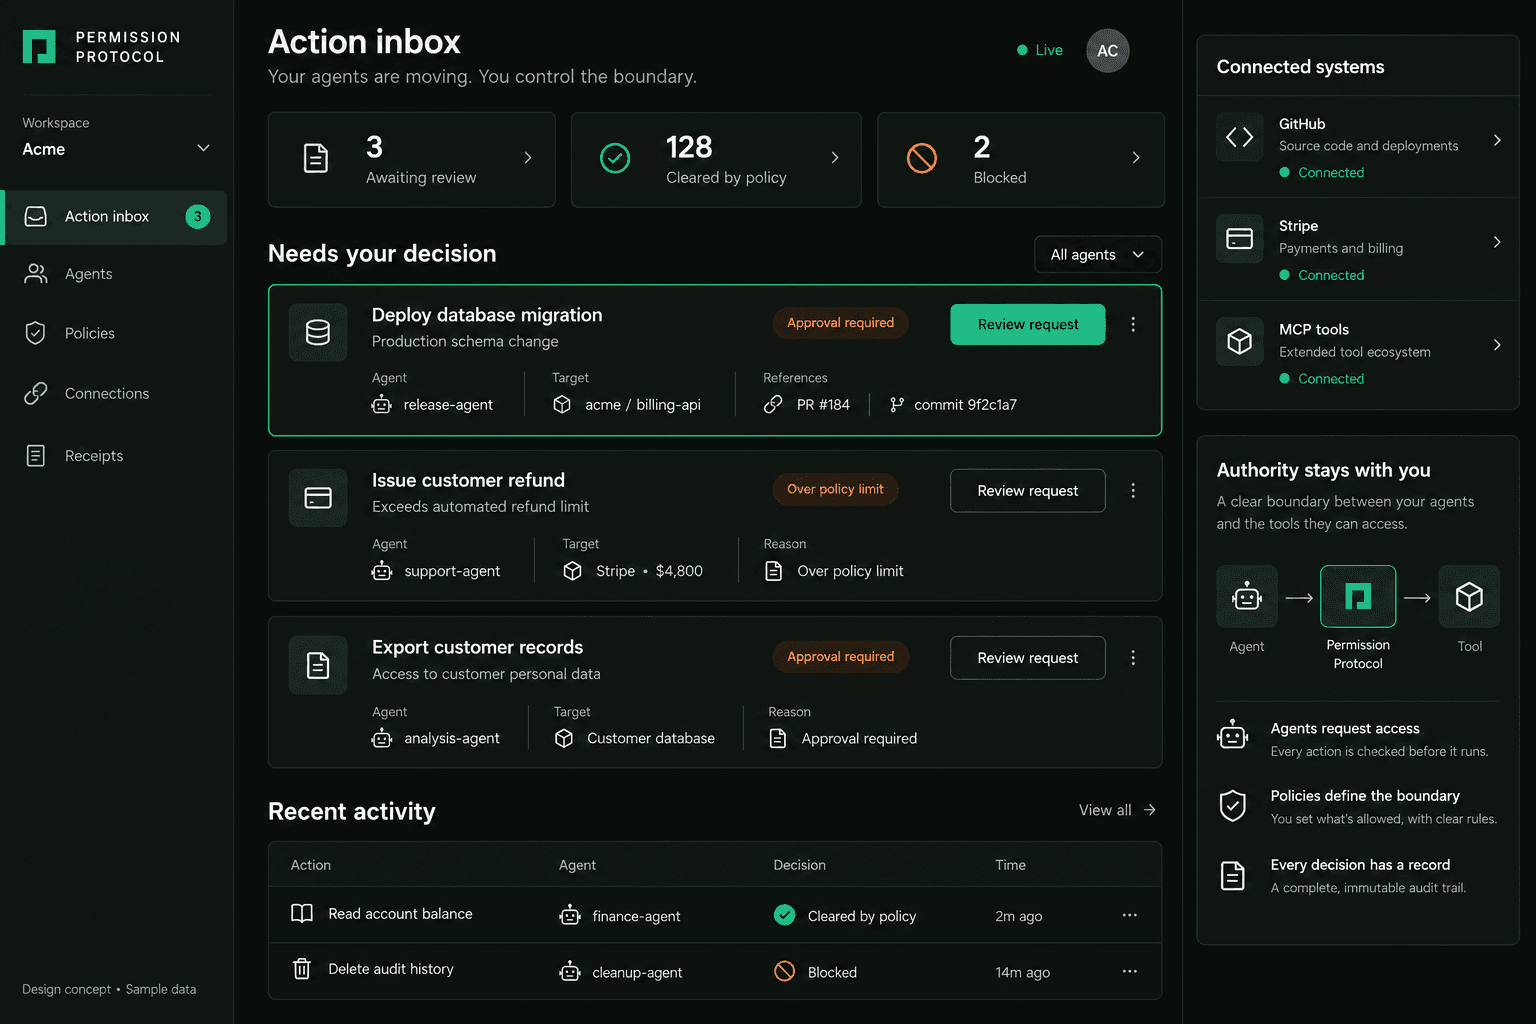Click the Live status indicator
Viewport: 1536px width, 1024px height.
(1040, 50)
